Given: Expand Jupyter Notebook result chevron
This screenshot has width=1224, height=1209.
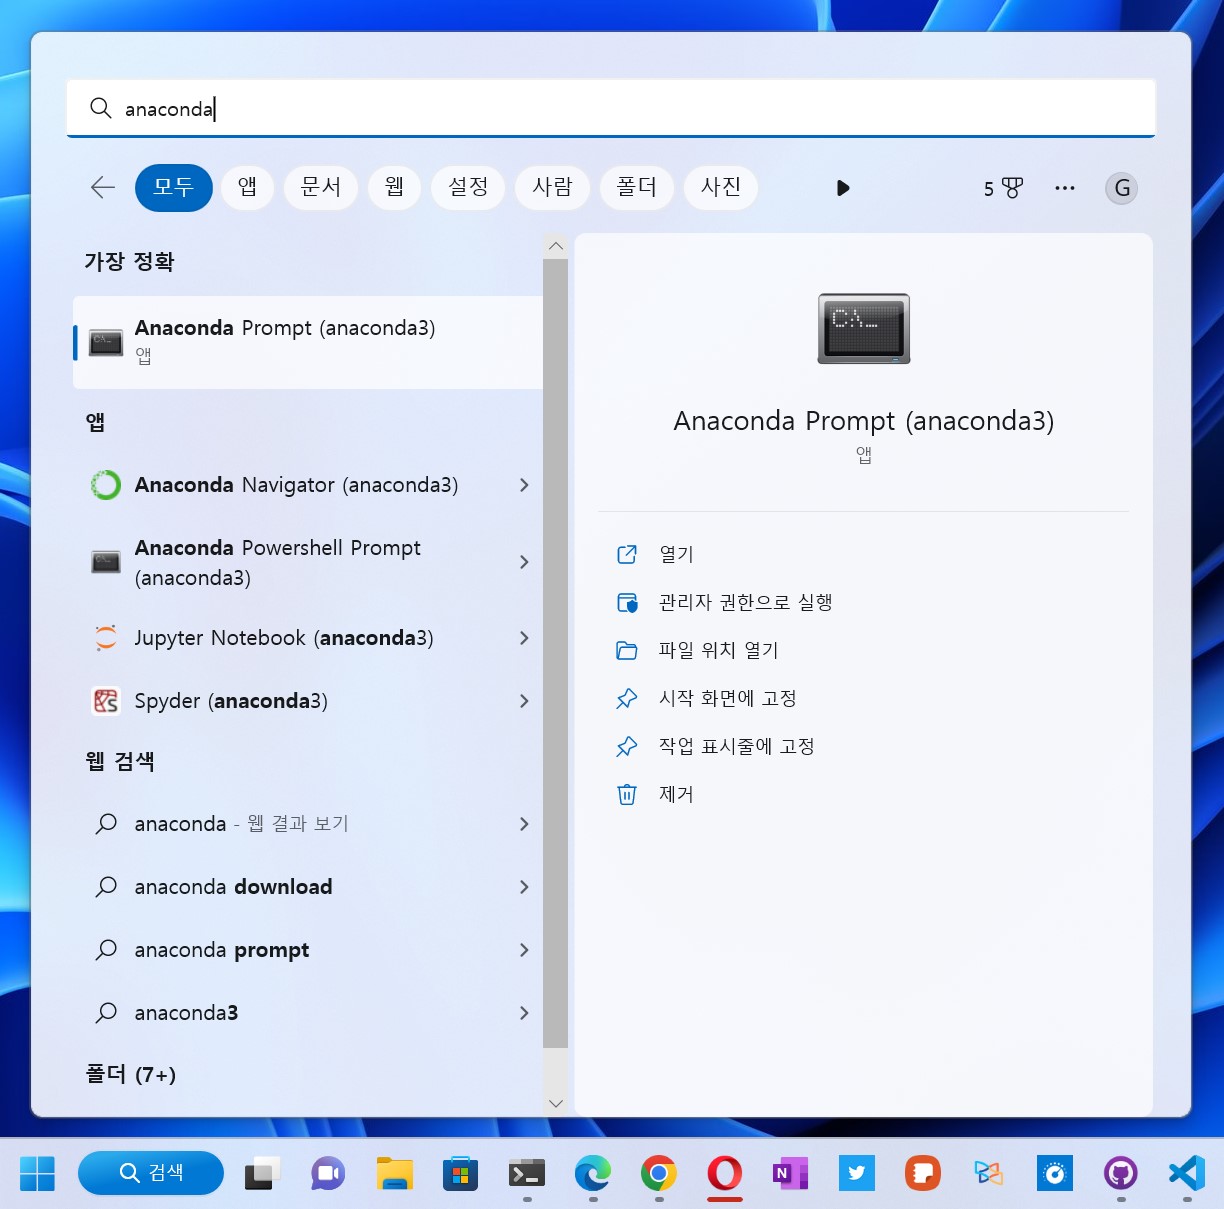Looking at the screenshot, I should 524,638.
